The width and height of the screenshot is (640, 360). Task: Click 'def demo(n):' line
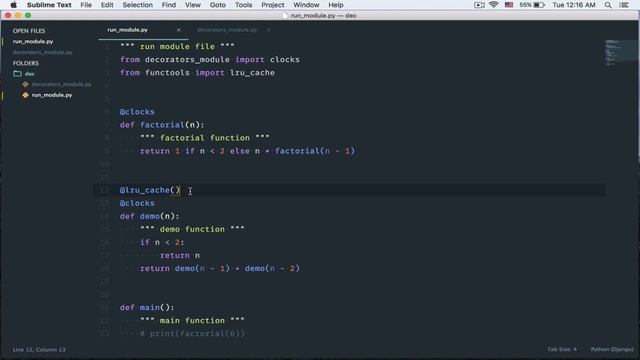click(150, 216)
